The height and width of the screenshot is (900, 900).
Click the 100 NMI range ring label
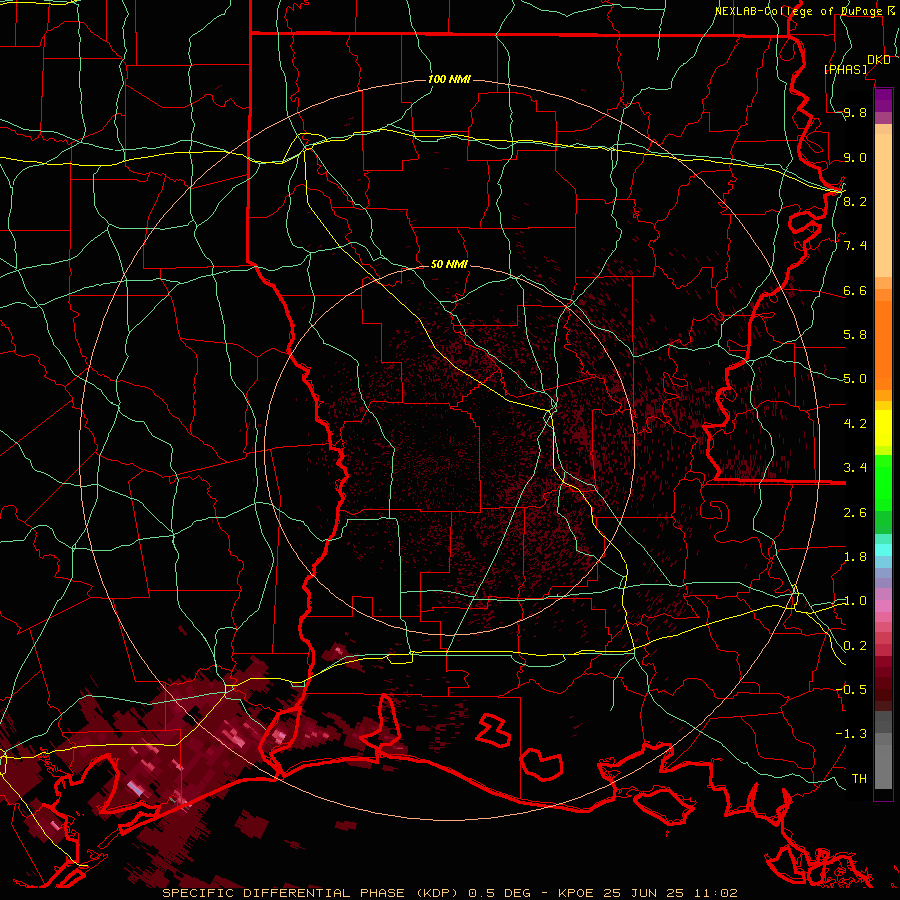pos(449,79)
